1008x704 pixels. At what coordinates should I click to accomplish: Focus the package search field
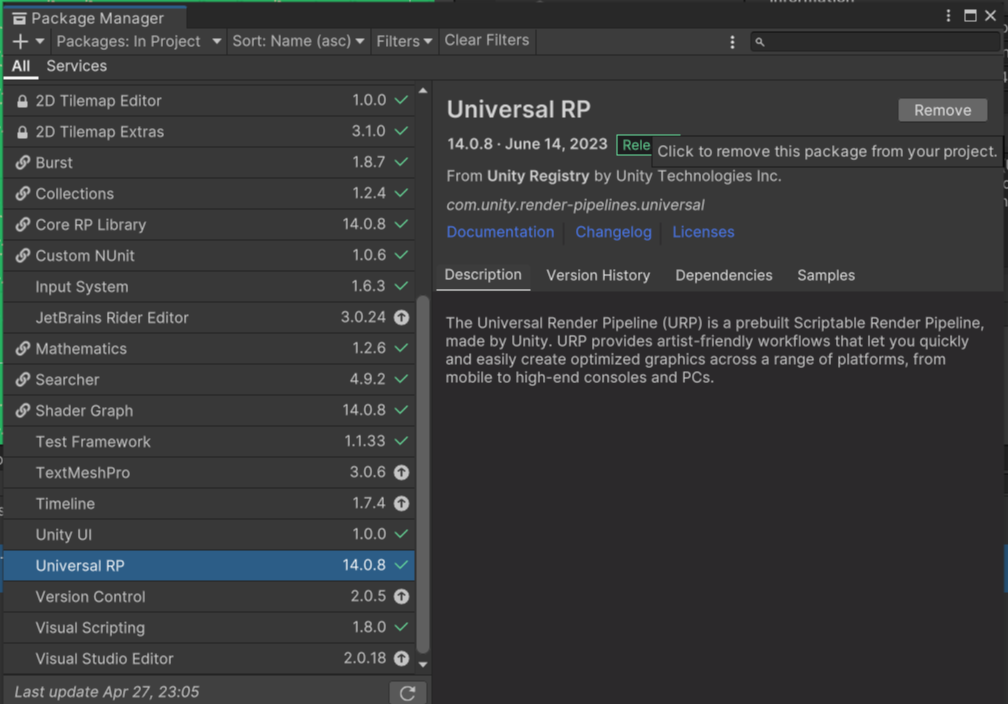(875, 42)
